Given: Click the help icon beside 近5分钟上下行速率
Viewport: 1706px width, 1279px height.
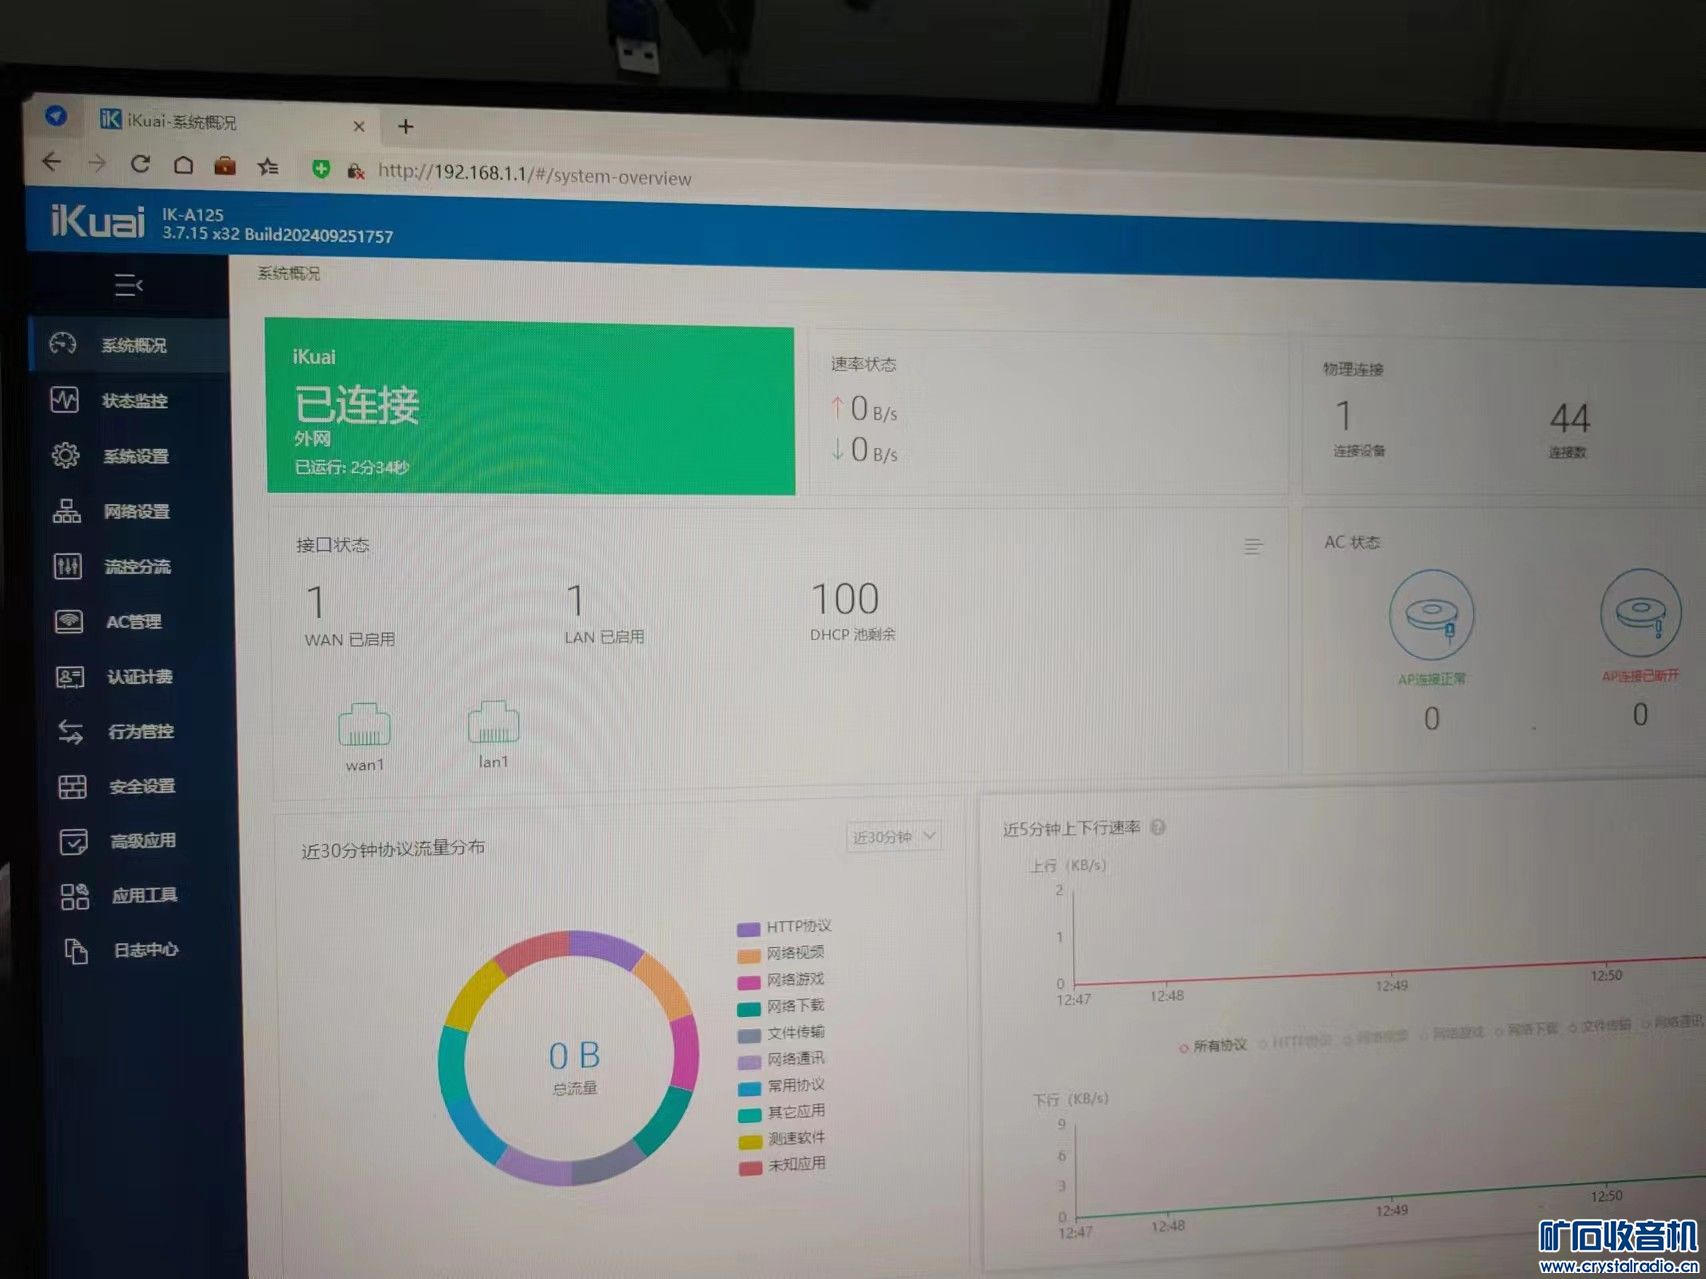Looking at the screenshot, I should [1158, 828].
